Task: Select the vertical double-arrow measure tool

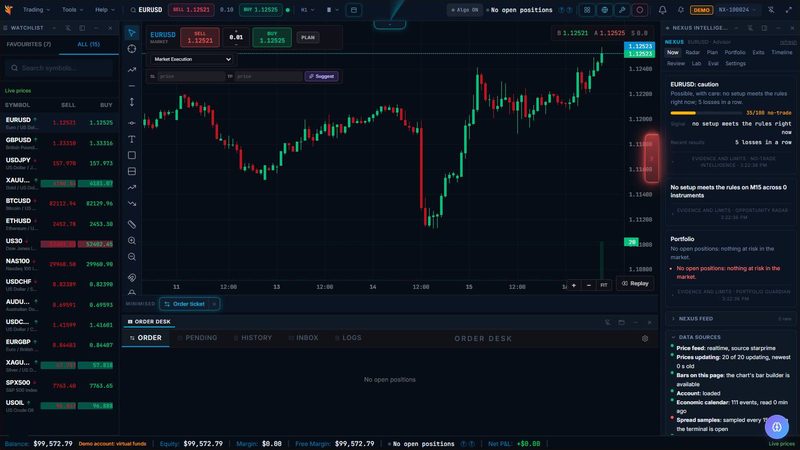Action: pyautogui.click(x=132, y=102)
